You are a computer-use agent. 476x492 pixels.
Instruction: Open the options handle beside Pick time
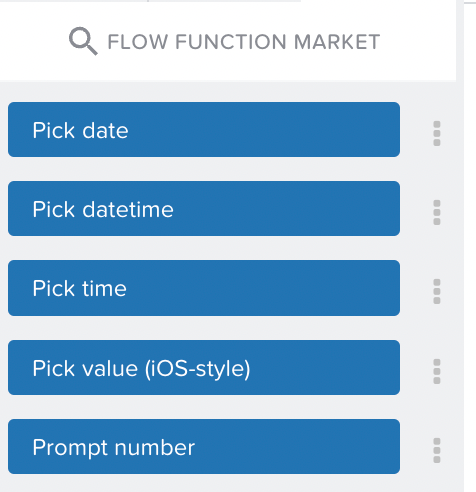(437, 291)
